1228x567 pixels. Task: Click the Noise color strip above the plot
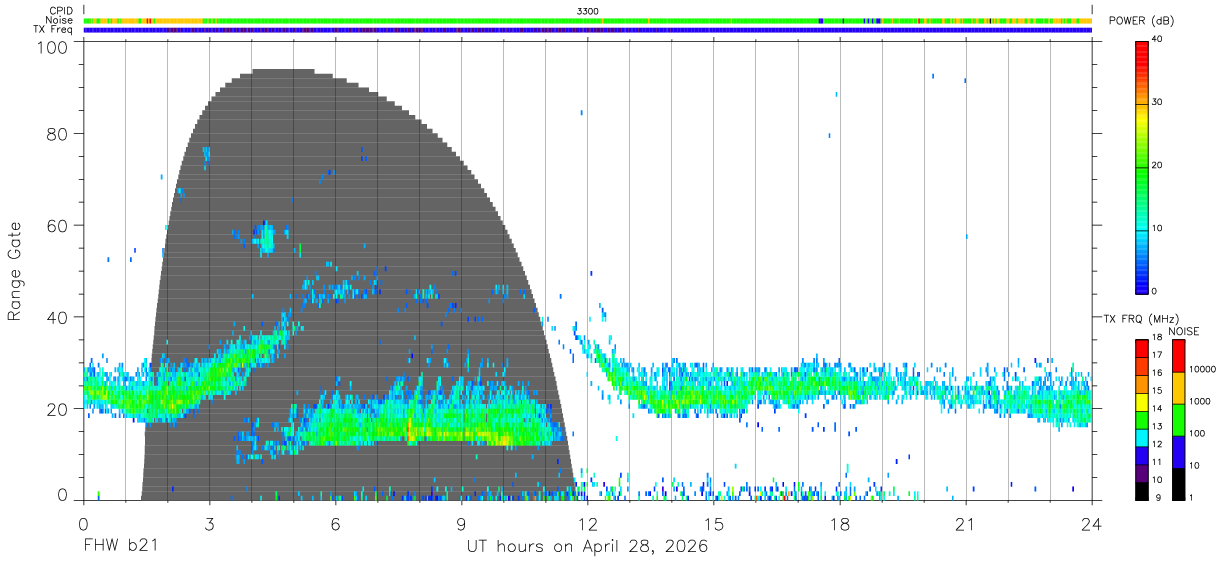(x=587, y=20)
